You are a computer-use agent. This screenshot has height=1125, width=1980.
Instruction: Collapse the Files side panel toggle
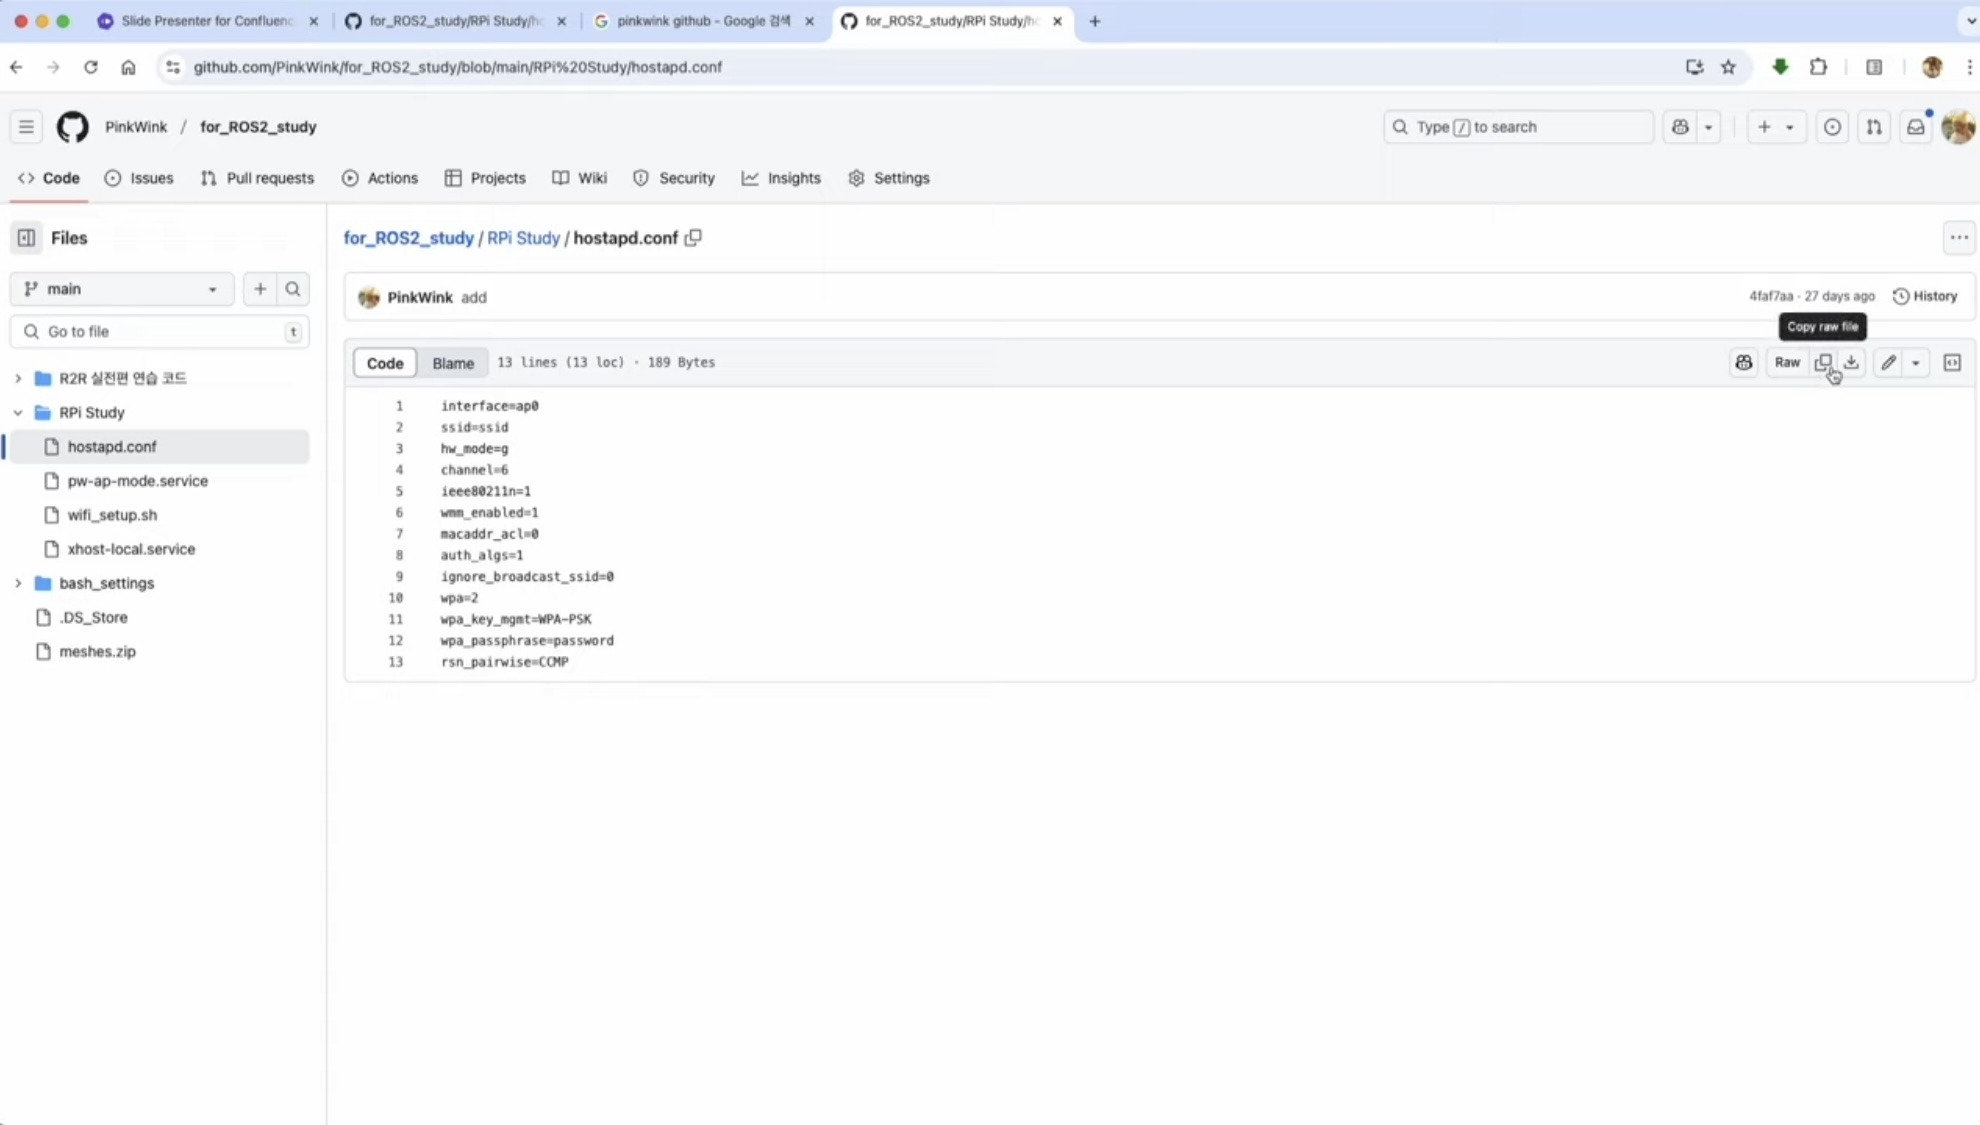click(27, 238)
